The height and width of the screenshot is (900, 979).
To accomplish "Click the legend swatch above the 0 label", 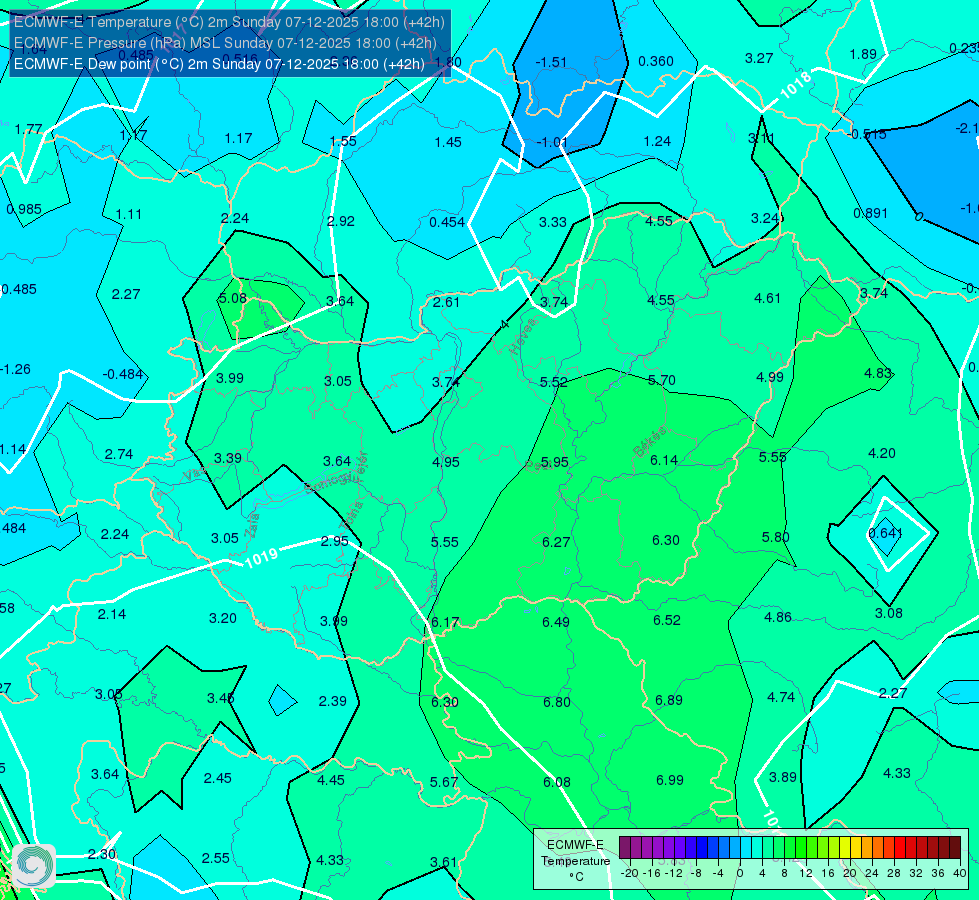I will 736,848.
